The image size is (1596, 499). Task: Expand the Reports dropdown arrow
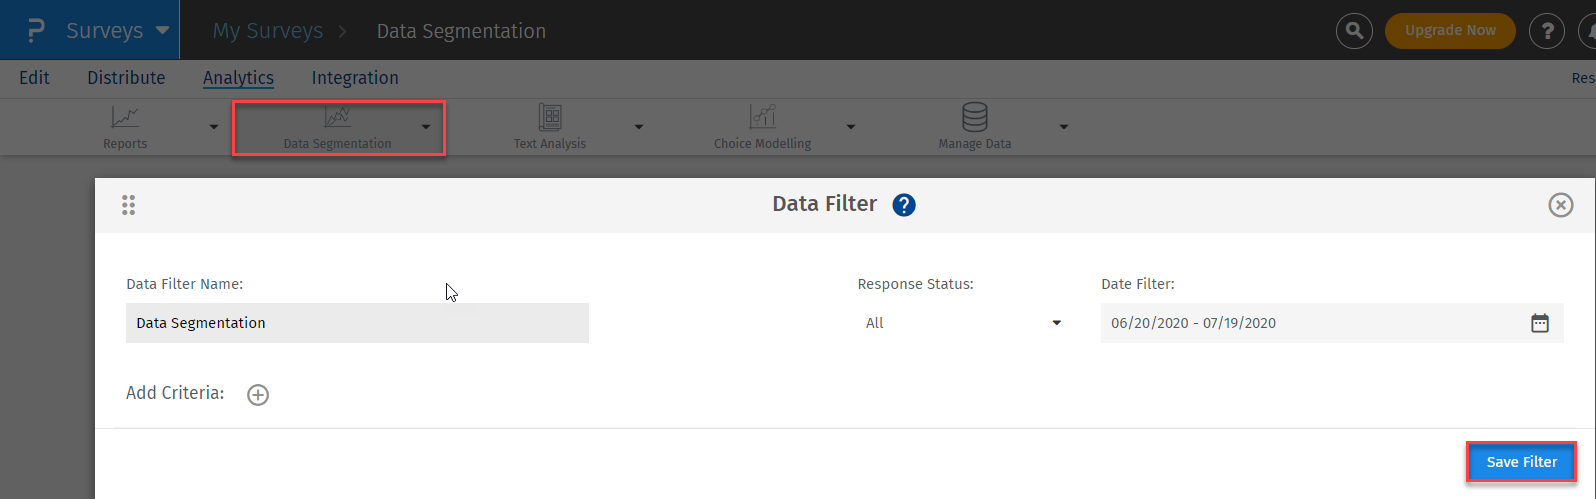click(214, 127)
